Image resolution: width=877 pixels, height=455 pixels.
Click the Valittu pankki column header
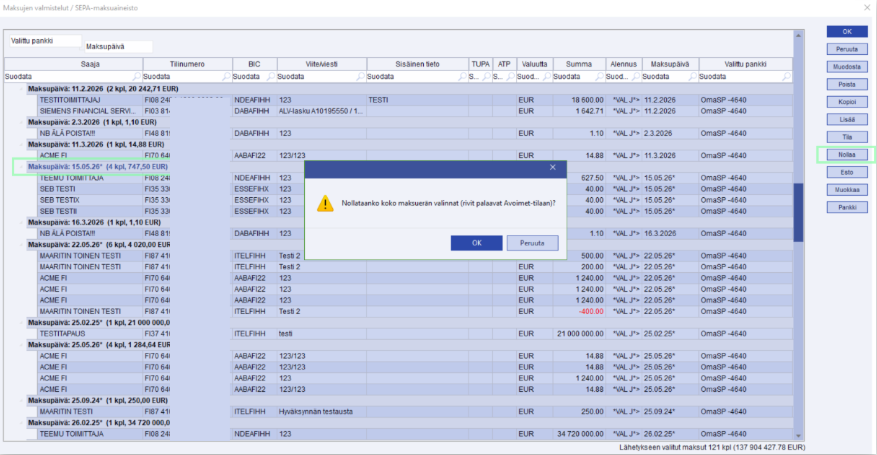point(746,64)
